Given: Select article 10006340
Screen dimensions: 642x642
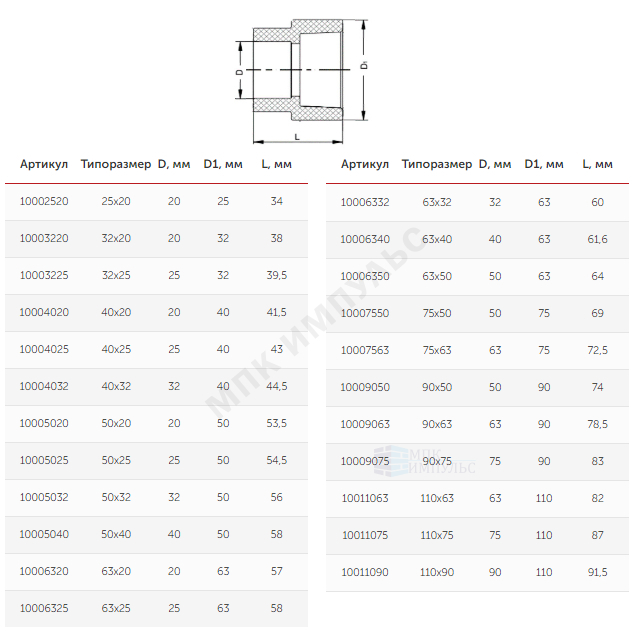Looking at the screenshot, I should click(x=365, y=239).
